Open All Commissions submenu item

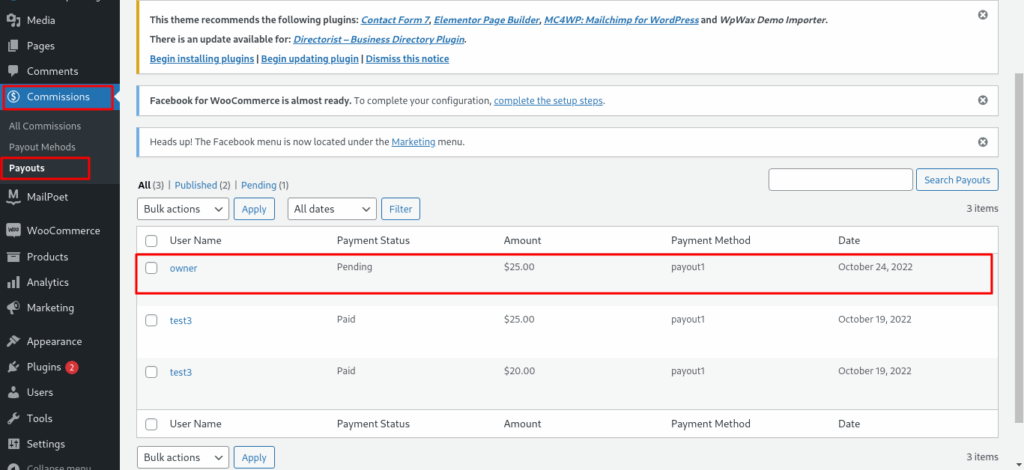coord(45,127)
